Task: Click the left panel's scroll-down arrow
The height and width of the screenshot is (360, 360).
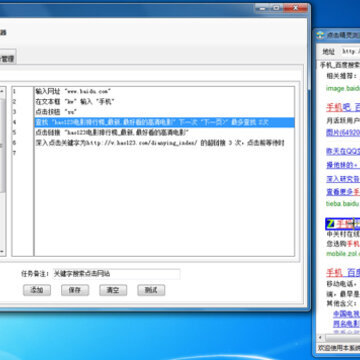Action: [x=2, y=251]
